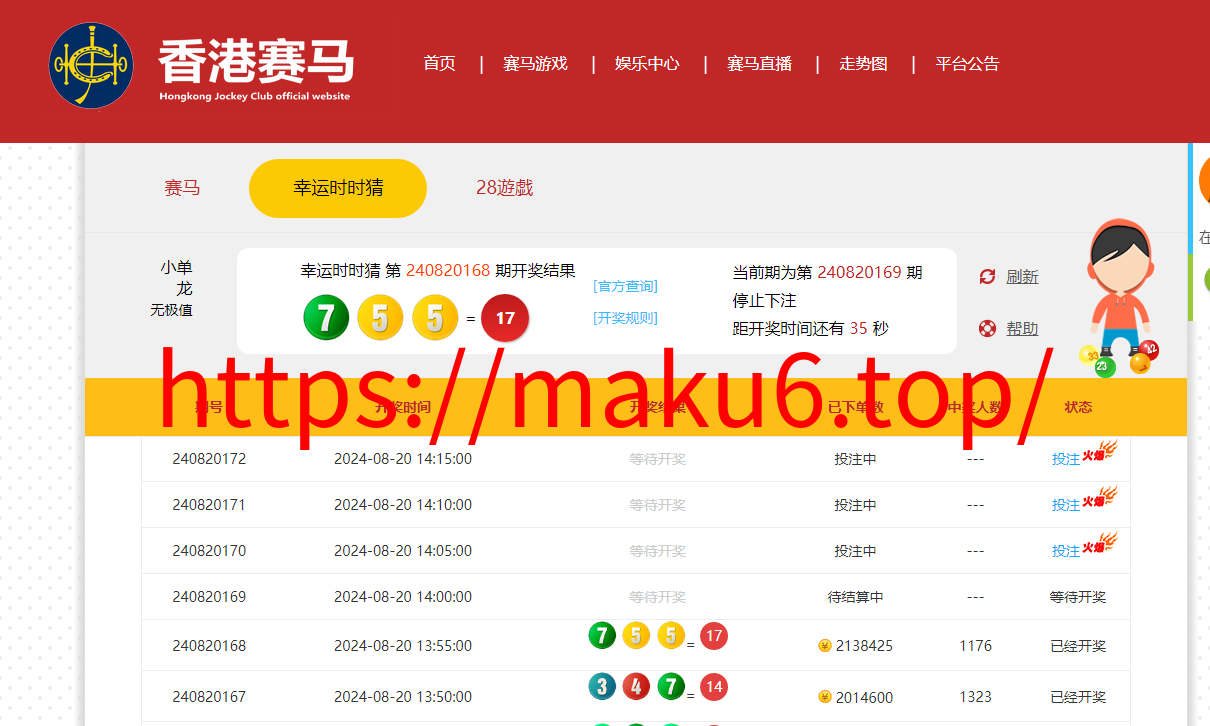Open the 赛马游戏 navigation item
This screenshot has width=1210, height=726.
535,64
